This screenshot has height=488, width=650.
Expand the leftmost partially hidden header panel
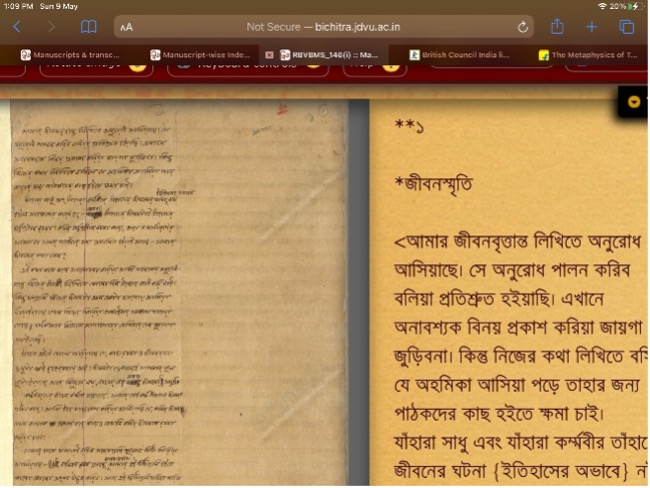(138, 66)
